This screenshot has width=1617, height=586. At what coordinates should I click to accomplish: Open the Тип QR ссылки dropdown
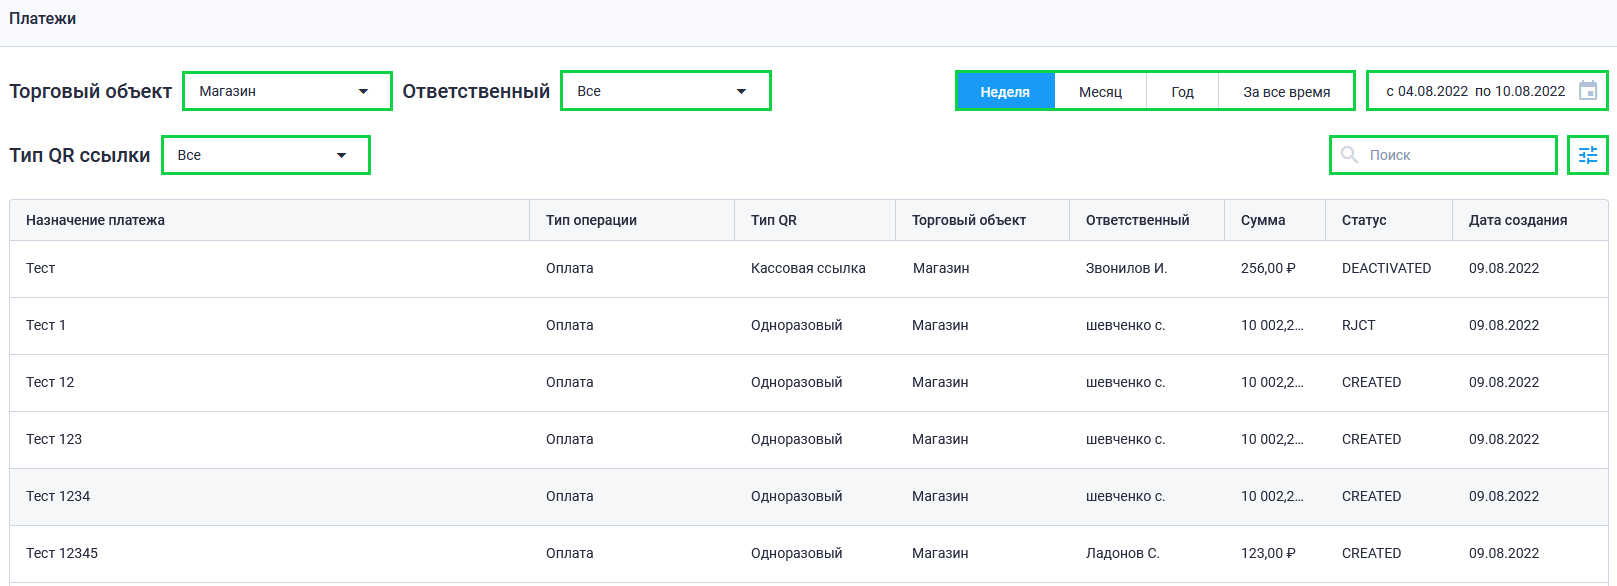tap(266, 155)
